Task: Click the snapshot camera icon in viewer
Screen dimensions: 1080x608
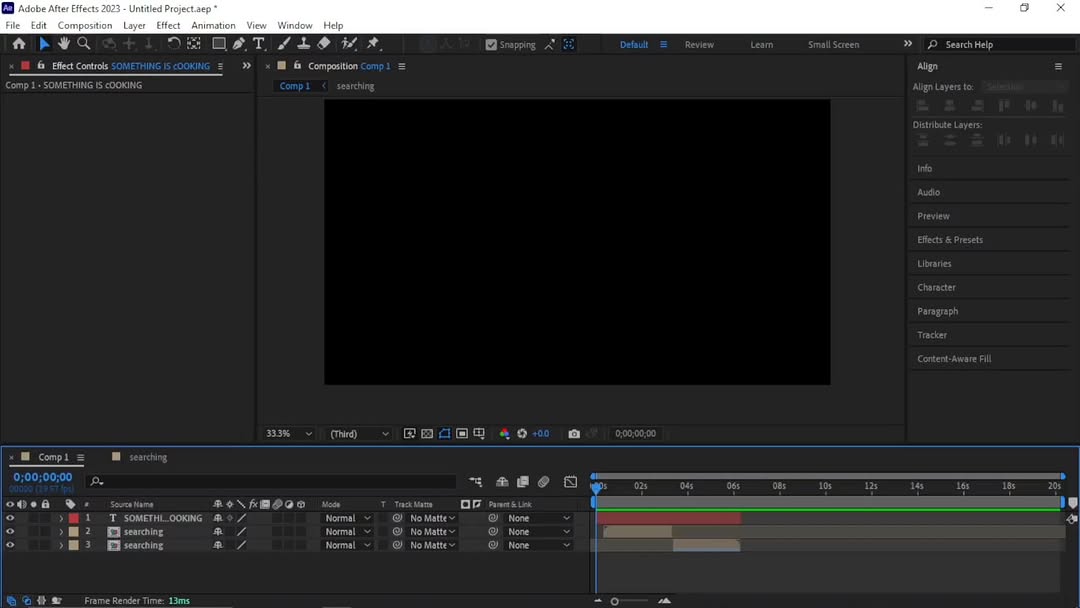Action: [574, 434]
